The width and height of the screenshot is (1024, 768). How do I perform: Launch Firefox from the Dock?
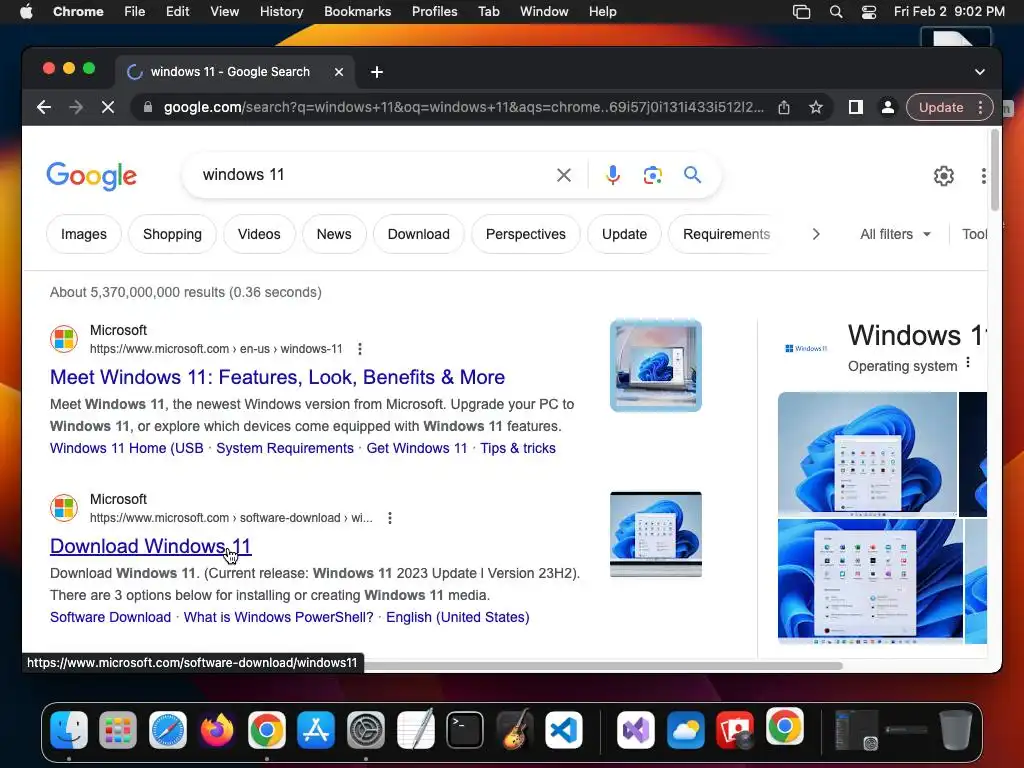point(217,729)
